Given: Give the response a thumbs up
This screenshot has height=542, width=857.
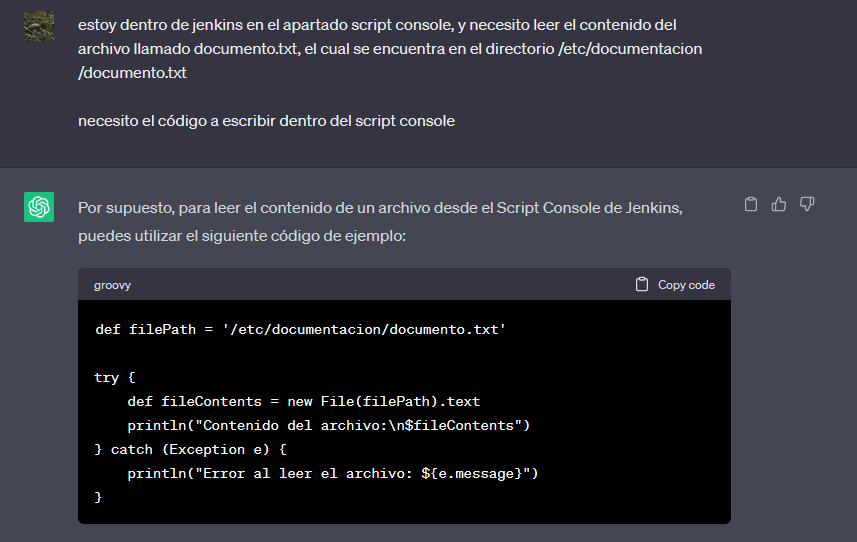Looking at the screenshot, I should pos(779,204).
